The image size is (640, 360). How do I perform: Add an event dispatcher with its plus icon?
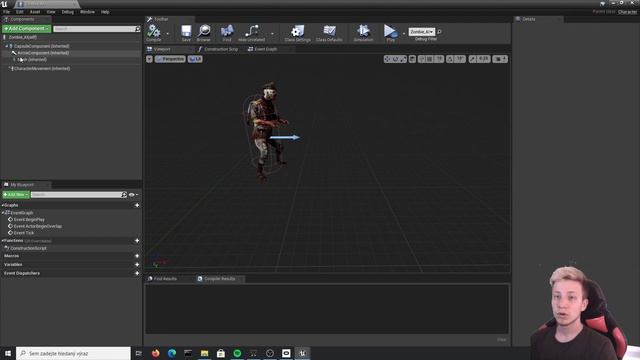point(137,273)
